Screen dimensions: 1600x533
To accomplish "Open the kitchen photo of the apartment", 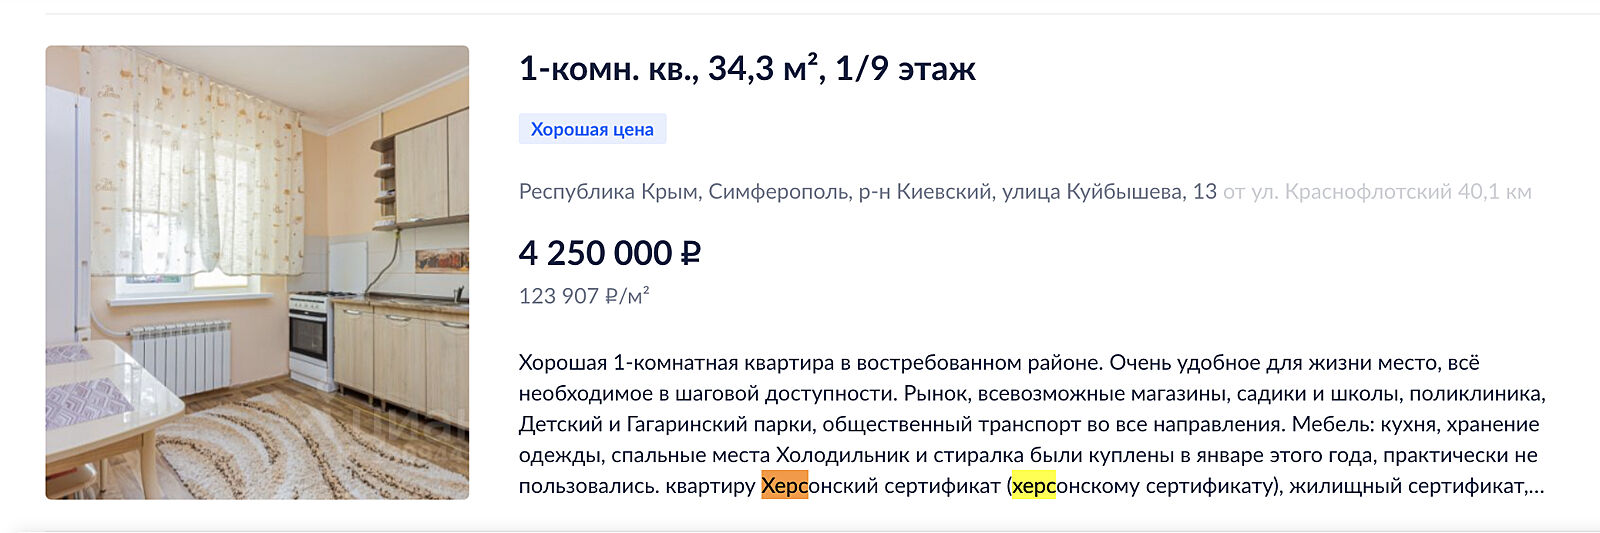I will (257, 272).
